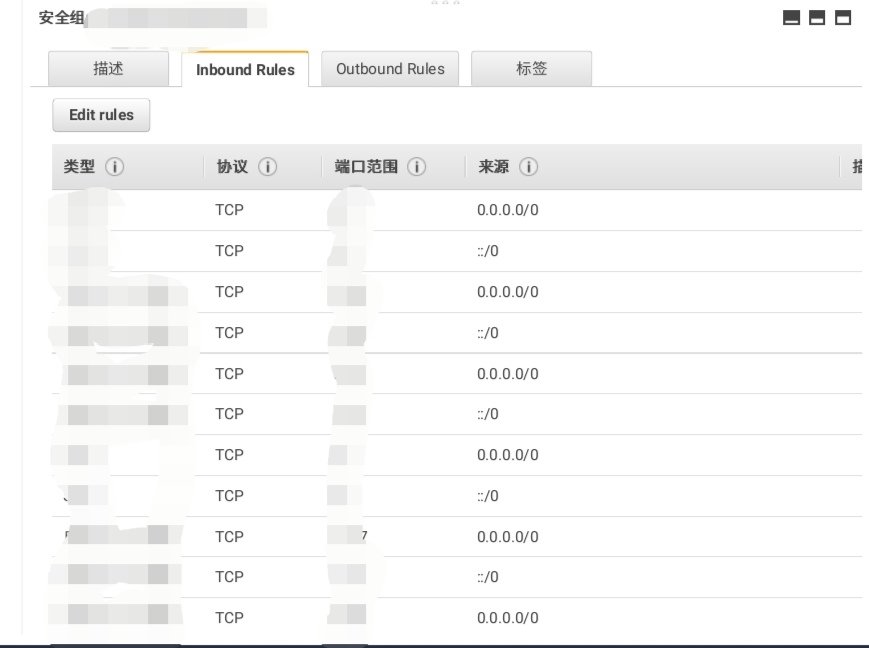
Task: Select the Inbound Rules tab
Action: point(245,70)
